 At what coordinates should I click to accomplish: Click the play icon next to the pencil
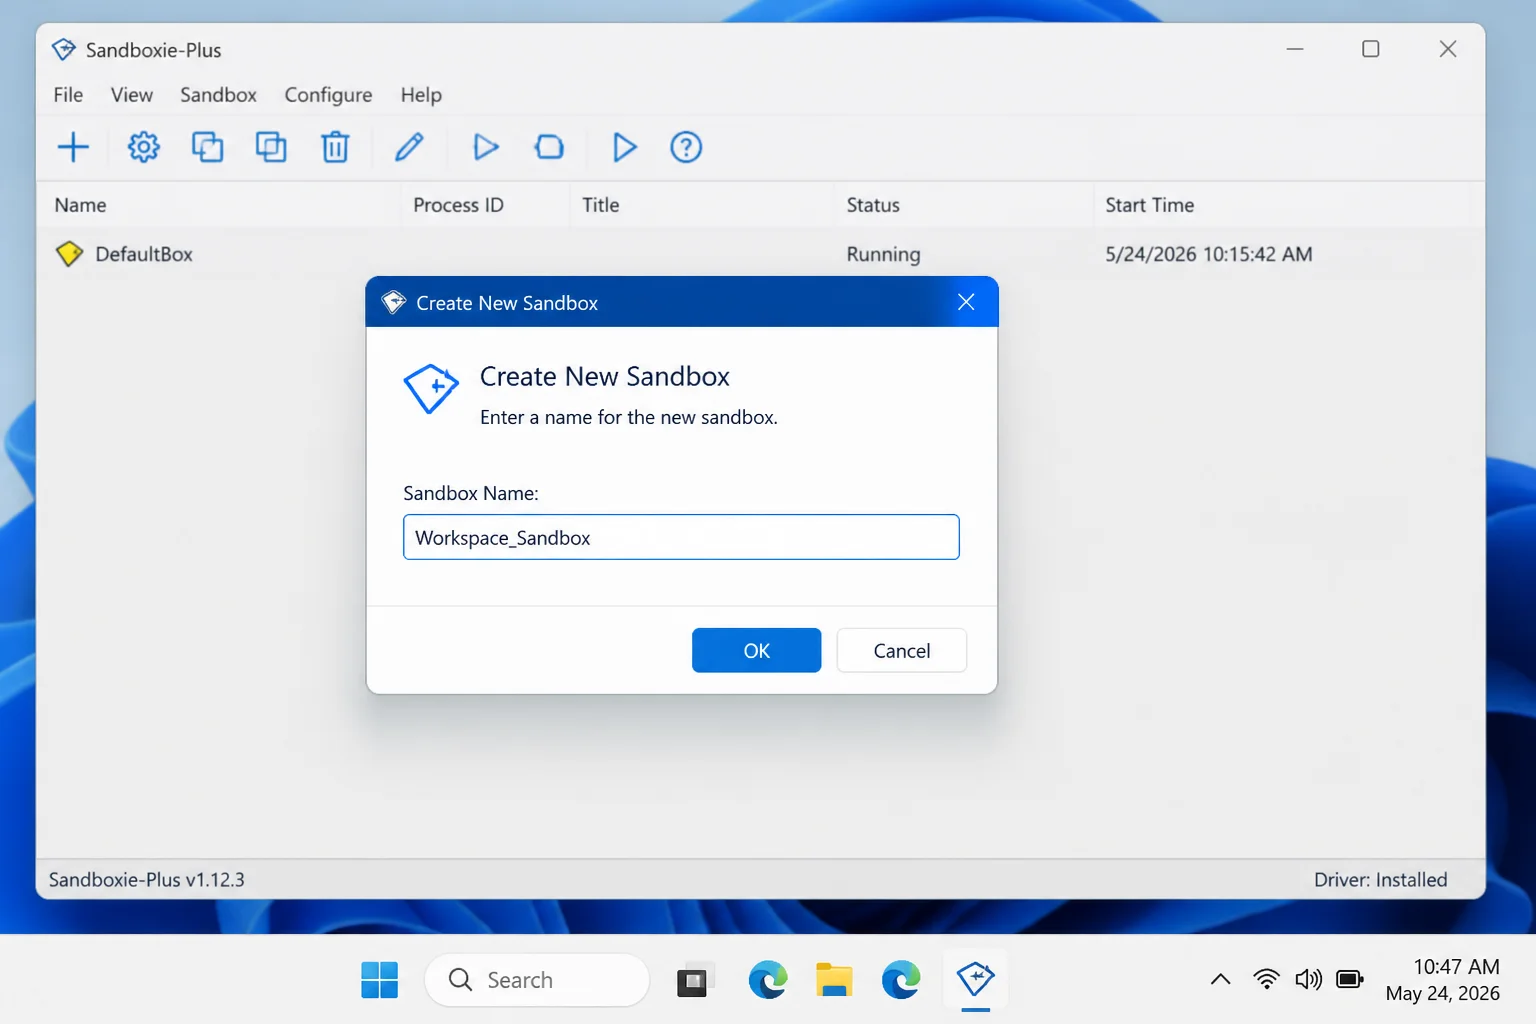point(486,147)
